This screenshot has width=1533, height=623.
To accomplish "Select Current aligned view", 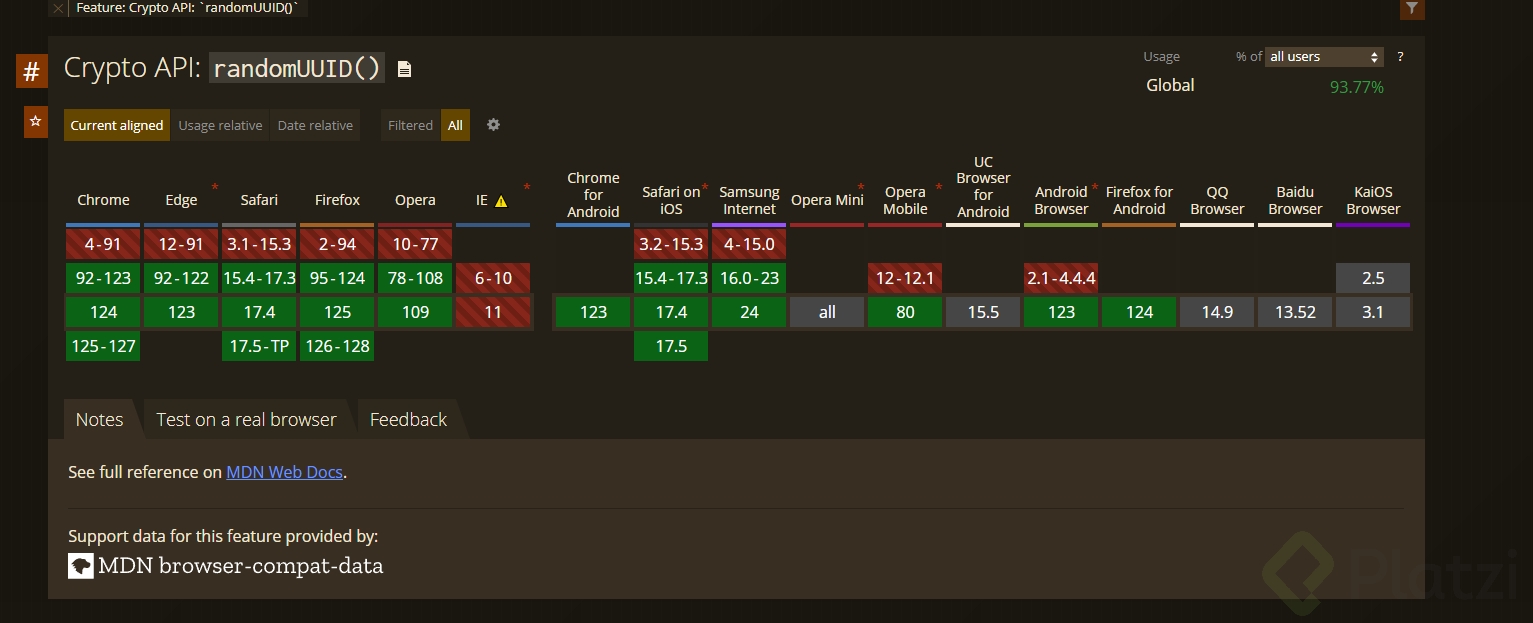I will tap(117, 125).
